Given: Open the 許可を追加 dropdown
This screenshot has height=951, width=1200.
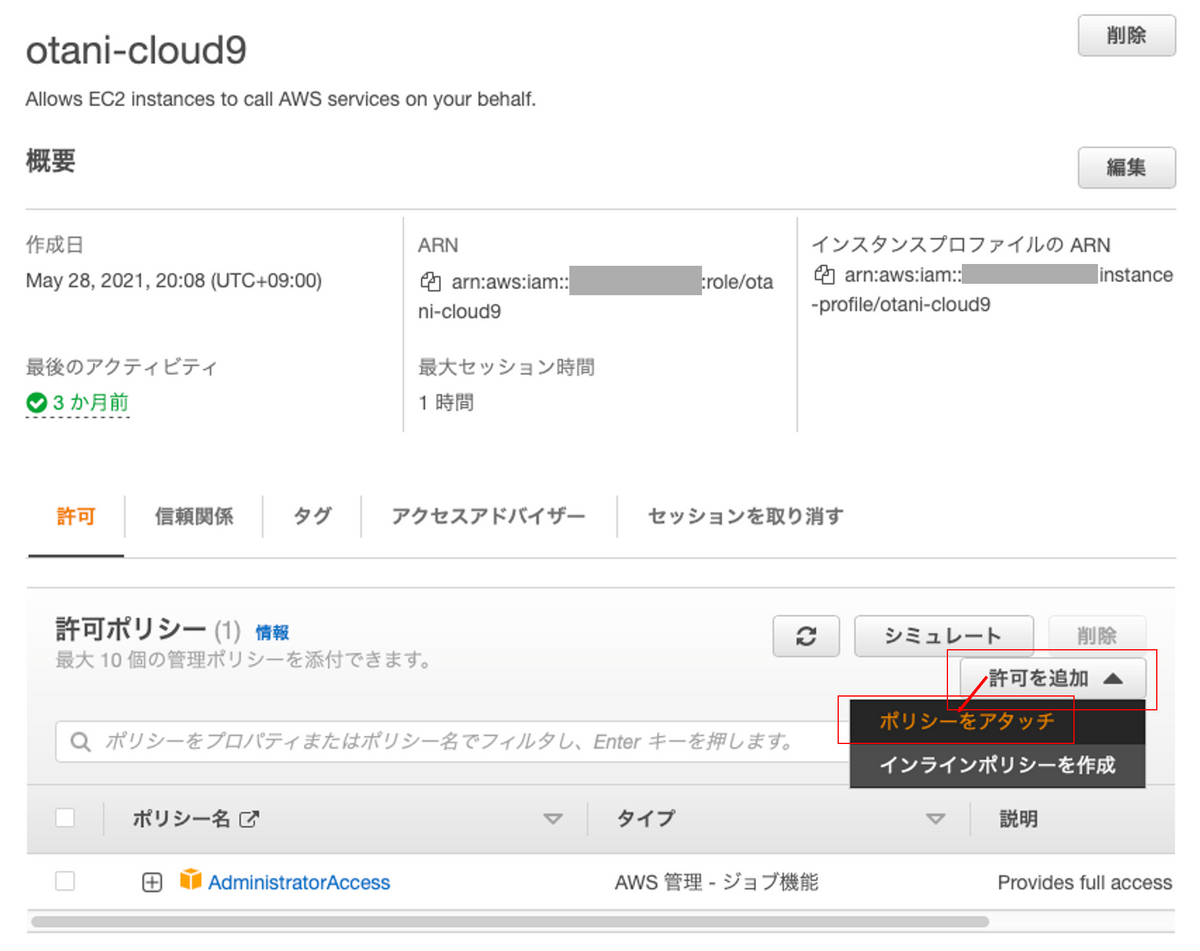Looking at the screenshot, I should [1053, 678].
